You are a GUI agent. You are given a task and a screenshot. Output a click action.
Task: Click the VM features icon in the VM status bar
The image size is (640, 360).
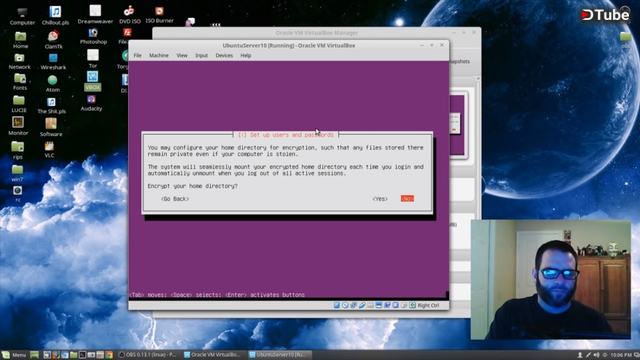[396, 305]
